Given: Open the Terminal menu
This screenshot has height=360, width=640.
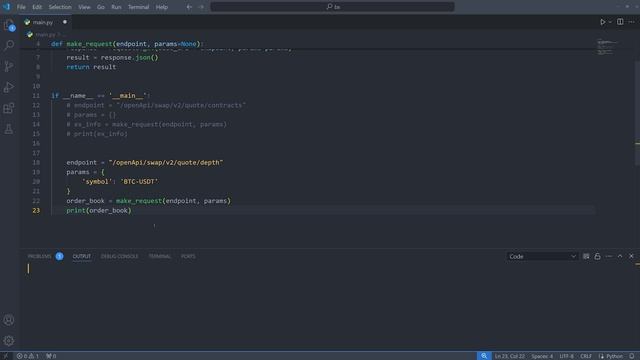Looking at the screenshot, I should tap(138, 7).
